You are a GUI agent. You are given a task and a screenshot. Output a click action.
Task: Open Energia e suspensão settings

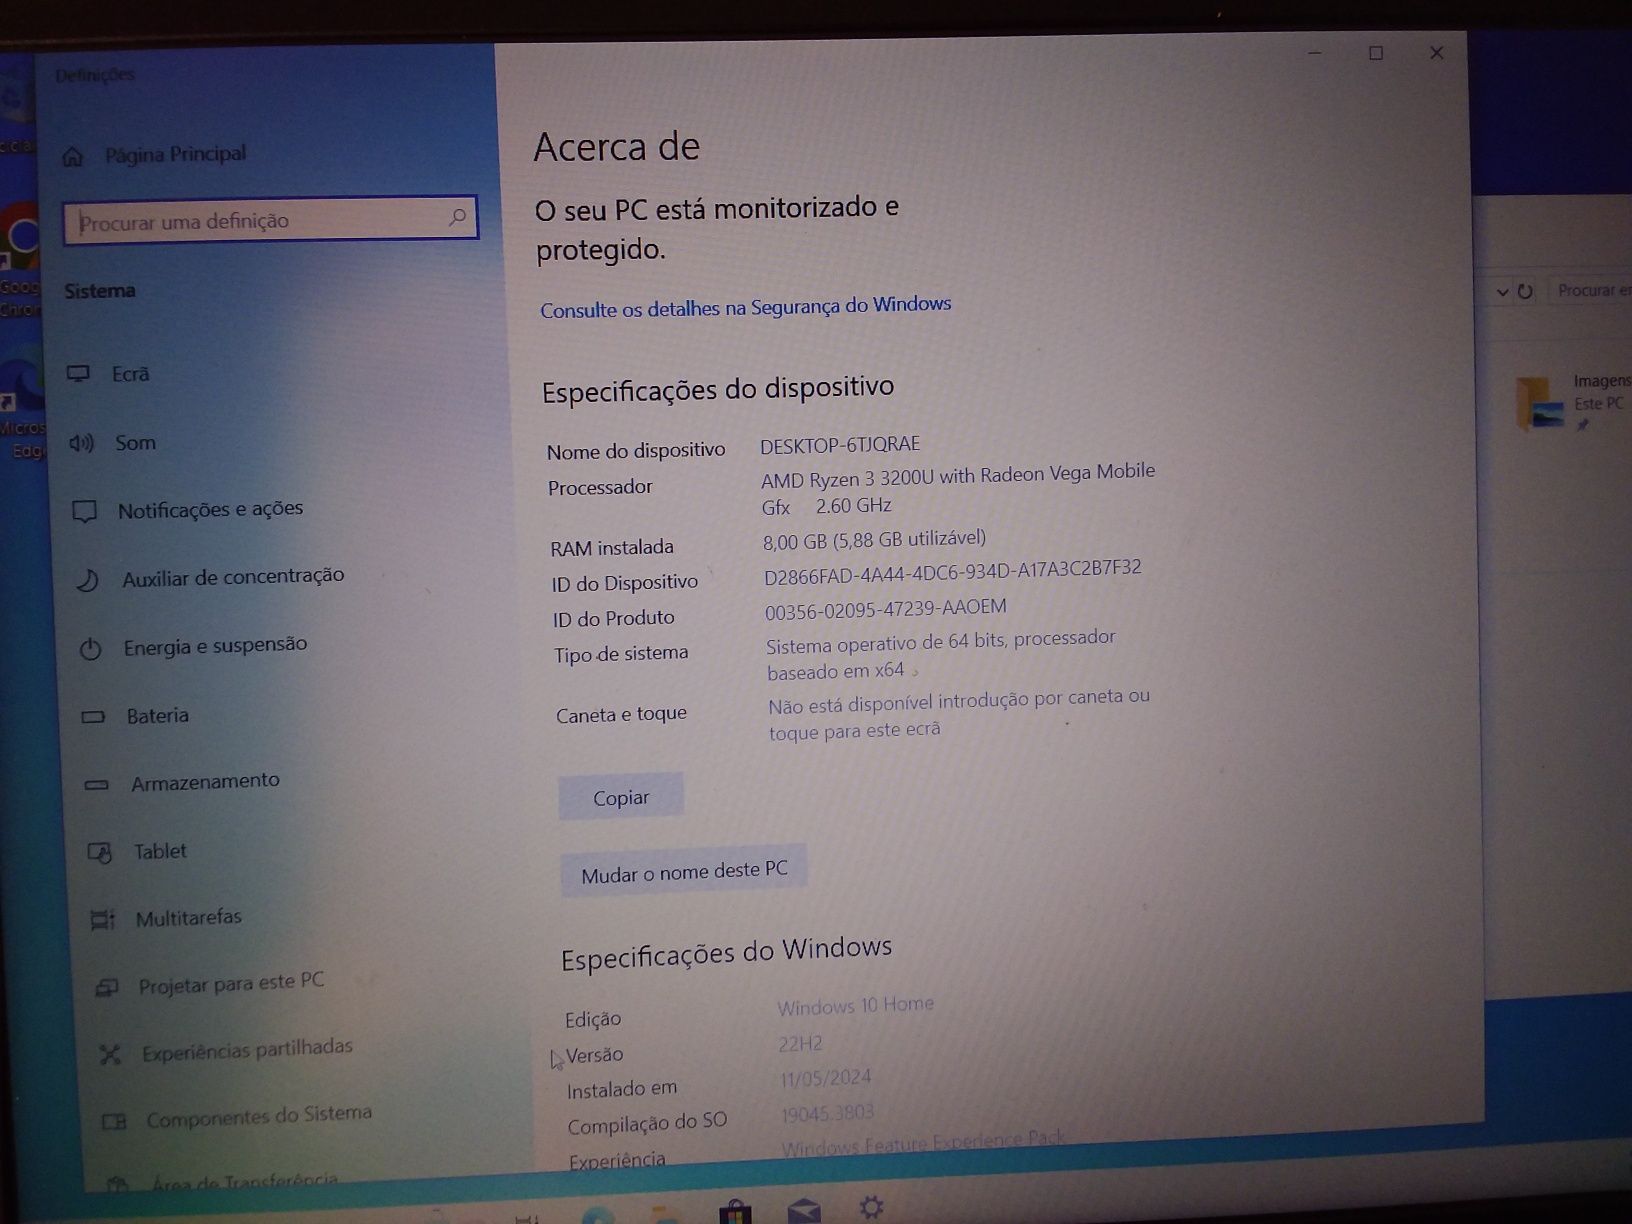(x=215, y=646)
